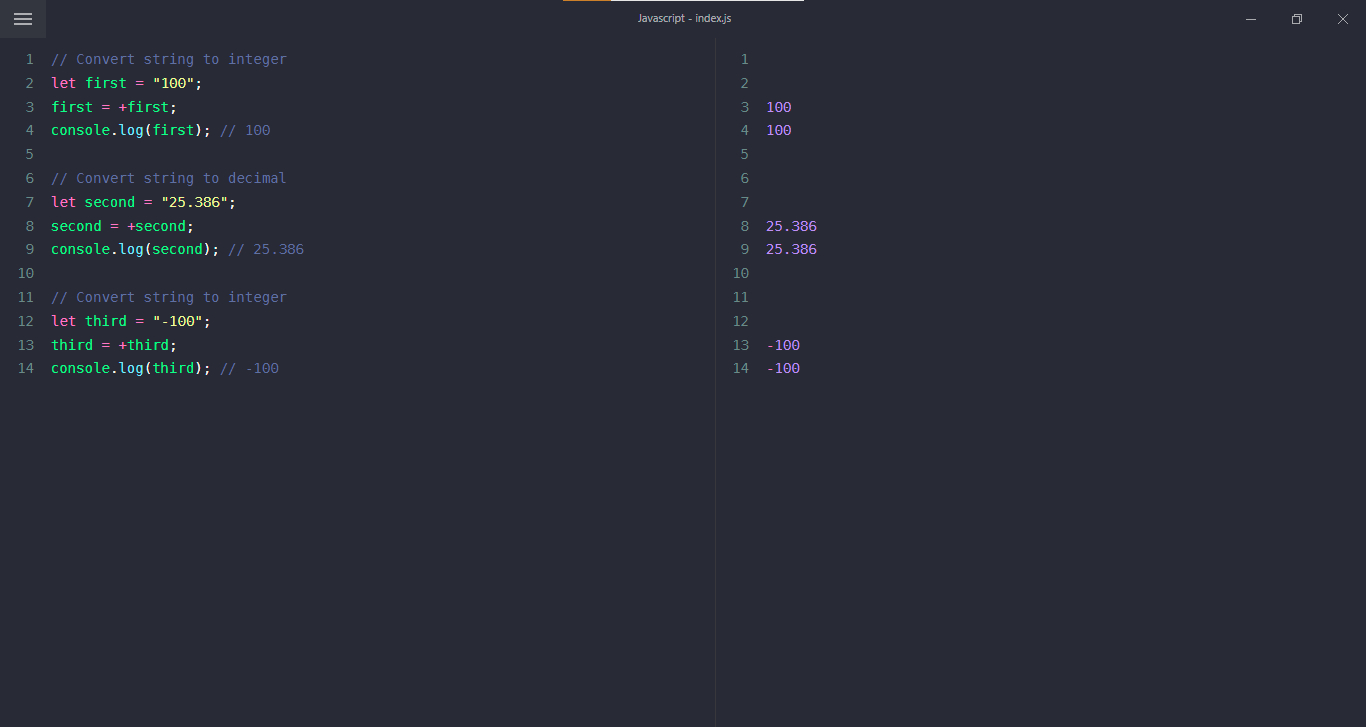Viewport: 1366px width, 727px height.
Task: Click output value -100 on output line 13
Action: [783, 345]
